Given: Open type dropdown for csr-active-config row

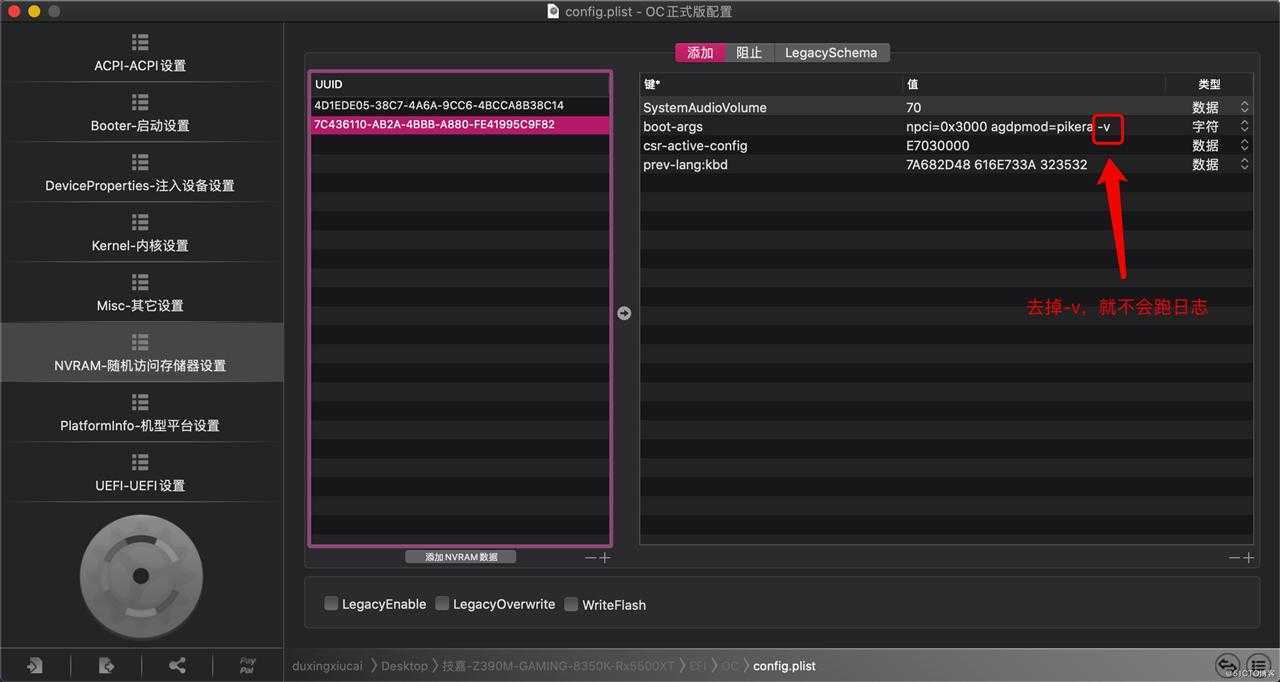Looking at the screenshot, I should (x=1244, y=145).
